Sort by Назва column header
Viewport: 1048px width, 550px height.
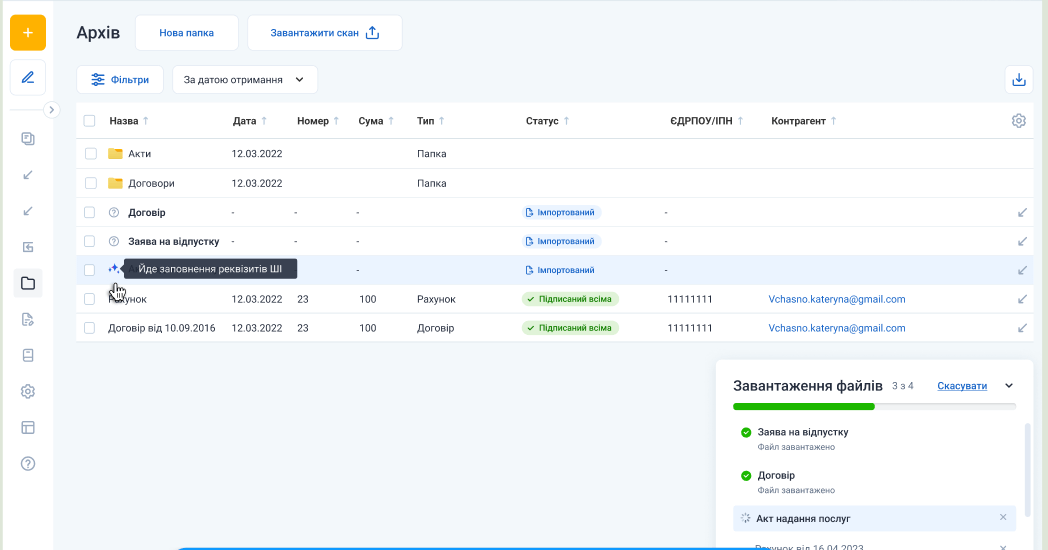click(129, 121)
